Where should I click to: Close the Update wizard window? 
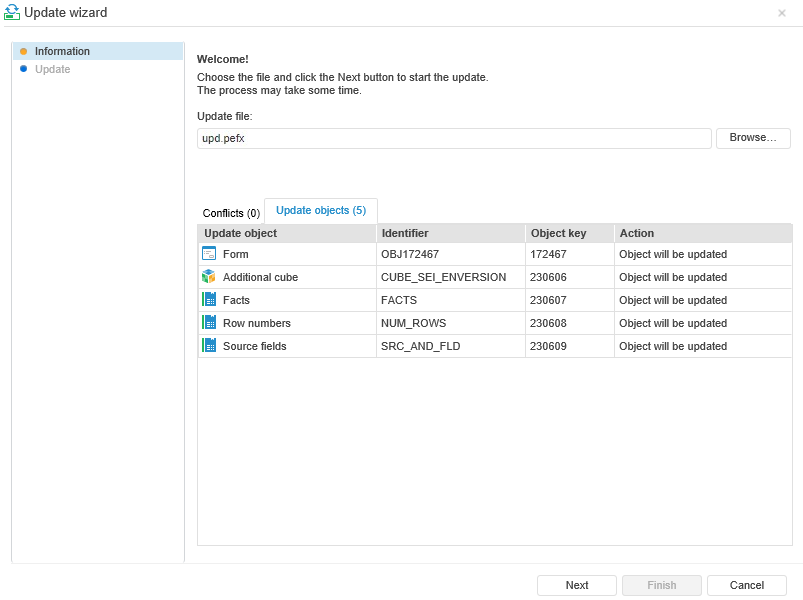point(781,13)
